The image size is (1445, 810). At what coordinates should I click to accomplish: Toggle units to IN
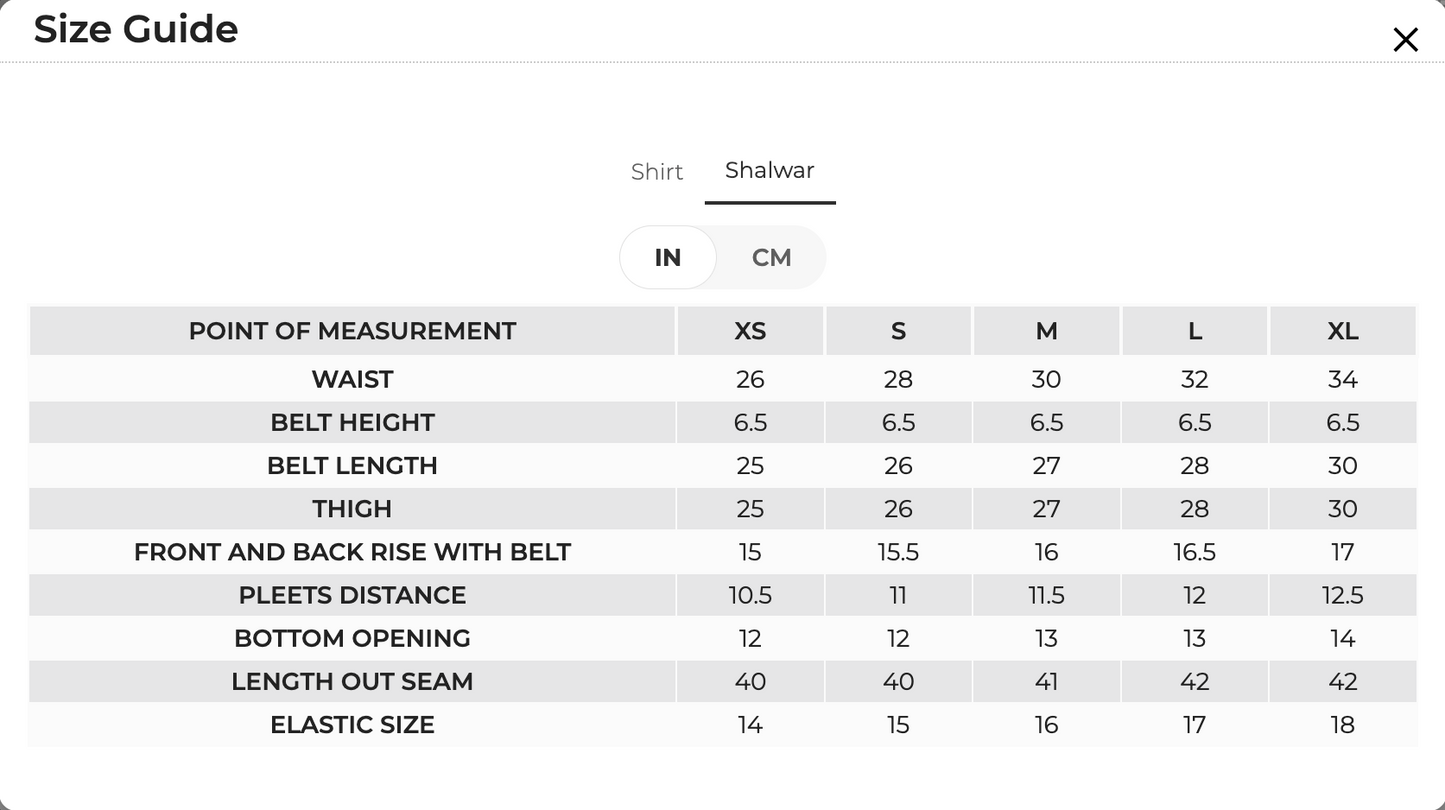pyautogui.click(x=668, y=258)
